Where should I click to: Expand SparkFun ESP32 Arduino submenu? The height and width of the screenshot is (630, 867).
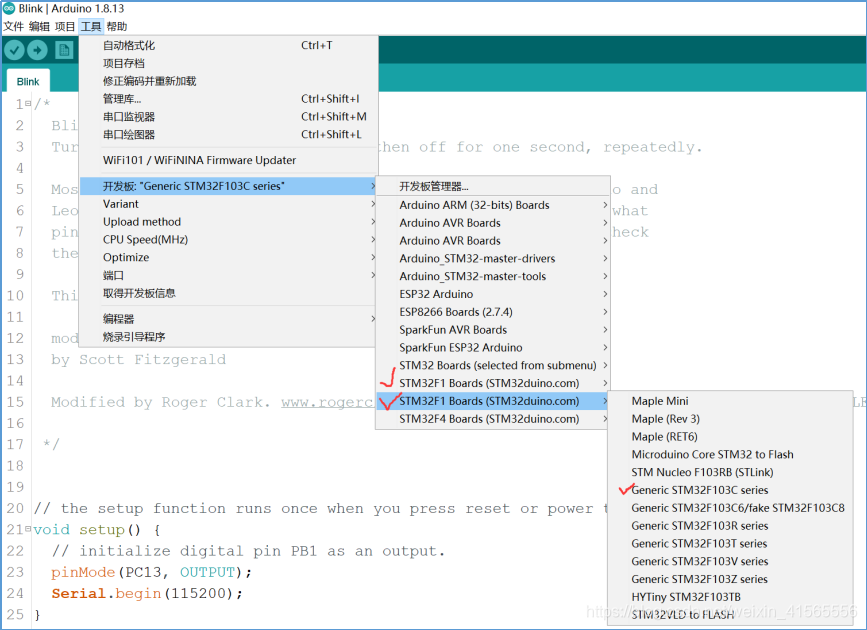[493, 347]
